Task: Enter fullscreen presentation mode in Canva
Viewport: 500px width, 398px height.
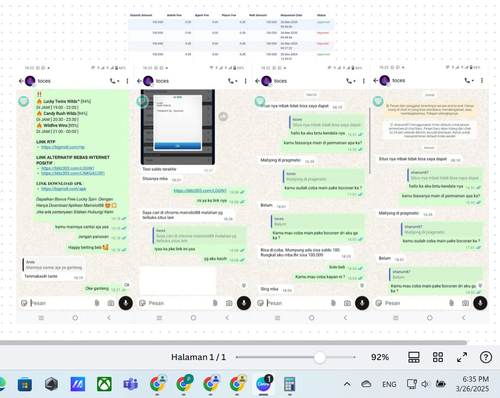Action: click(462, 357)
